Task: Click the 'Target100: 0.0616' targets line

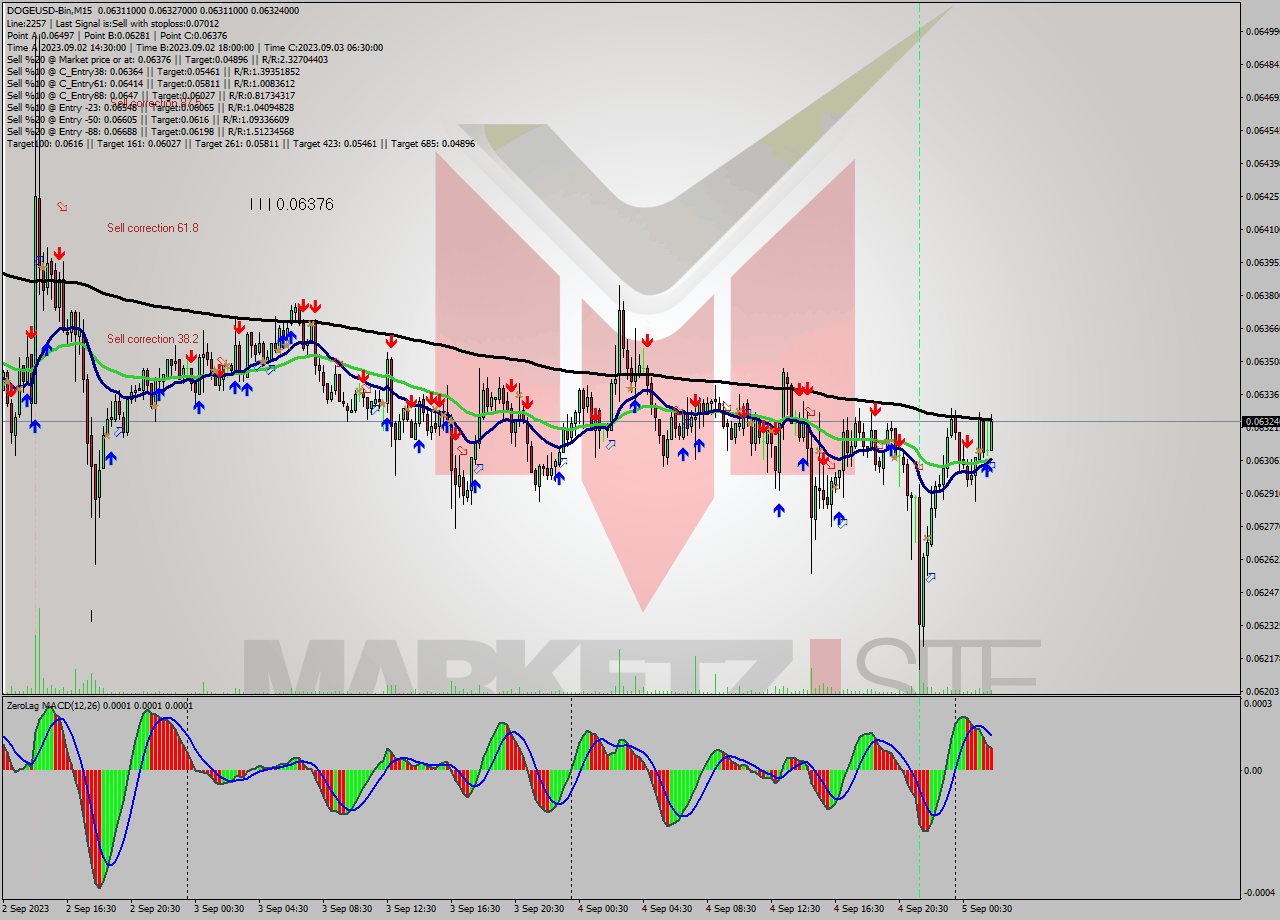Action: point(241,143)
